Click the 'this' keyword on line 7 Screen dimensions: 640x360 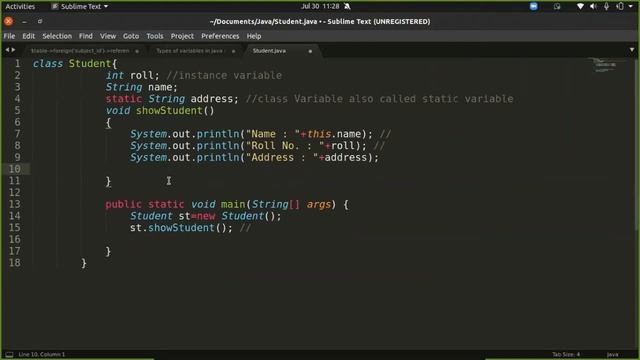(319, 134)
